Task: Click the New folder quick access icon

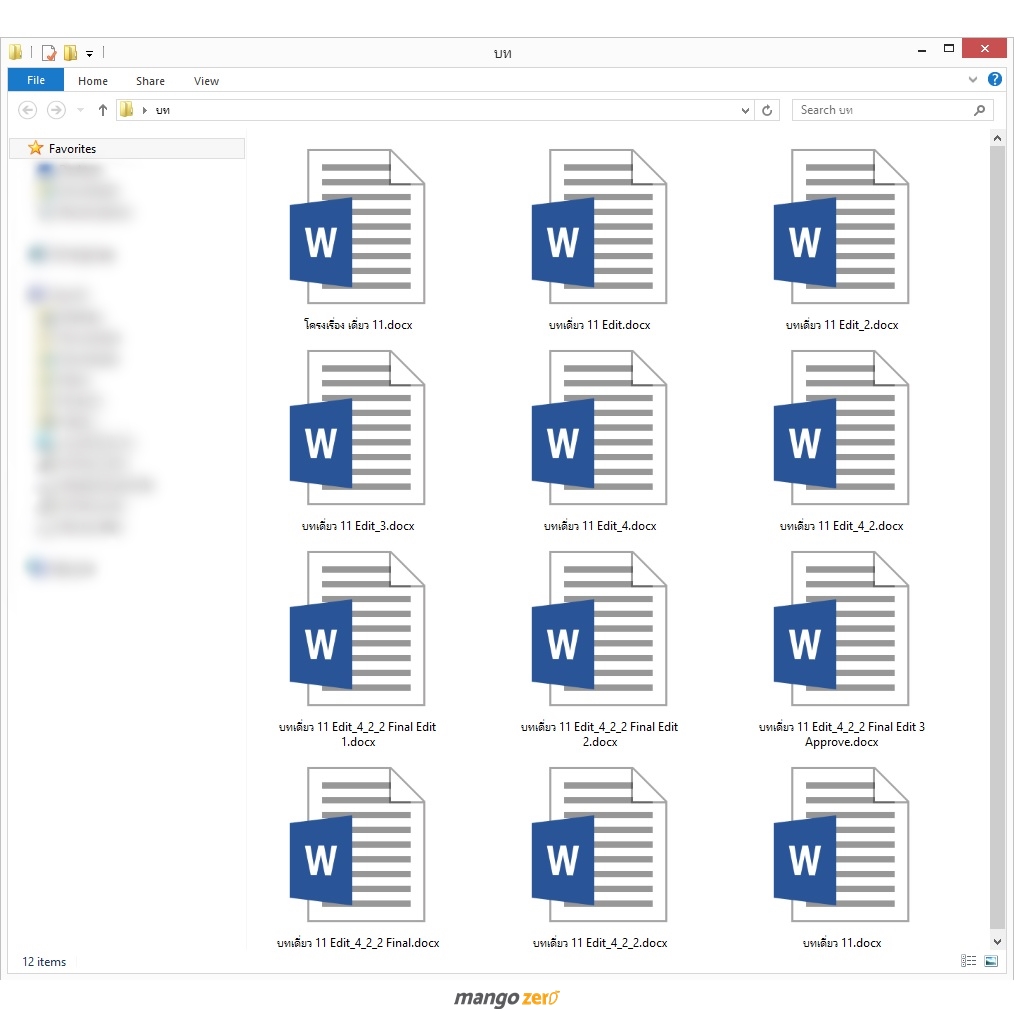Action: [x=70, y=52]
